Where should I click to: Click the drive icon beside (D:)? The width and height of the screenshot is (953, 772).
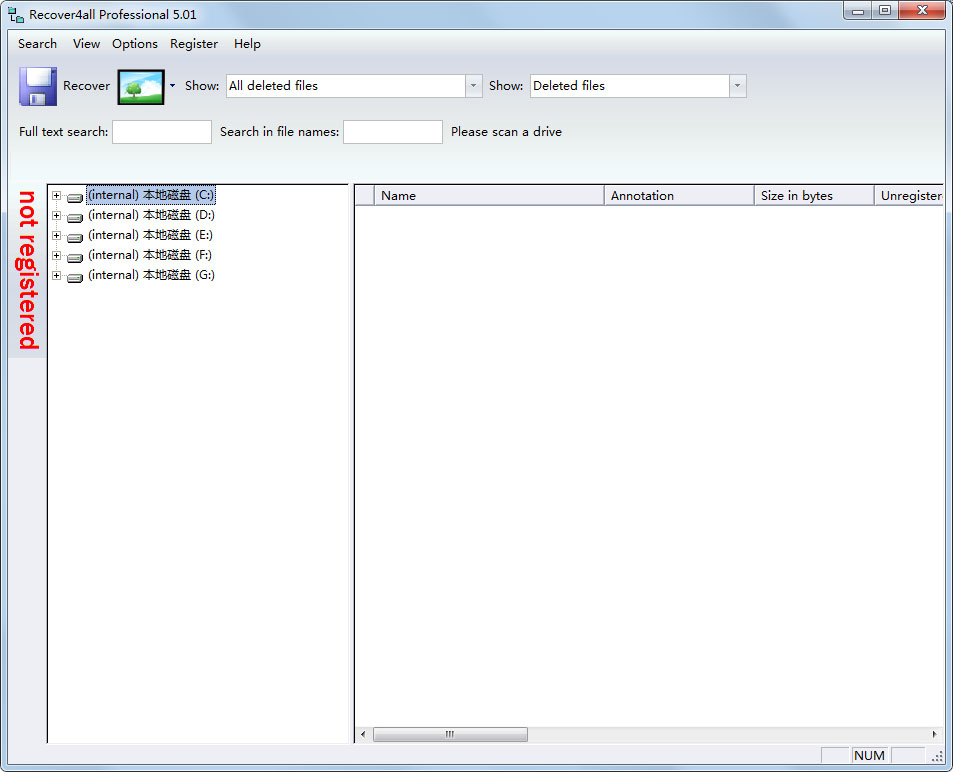click(74, 217)
